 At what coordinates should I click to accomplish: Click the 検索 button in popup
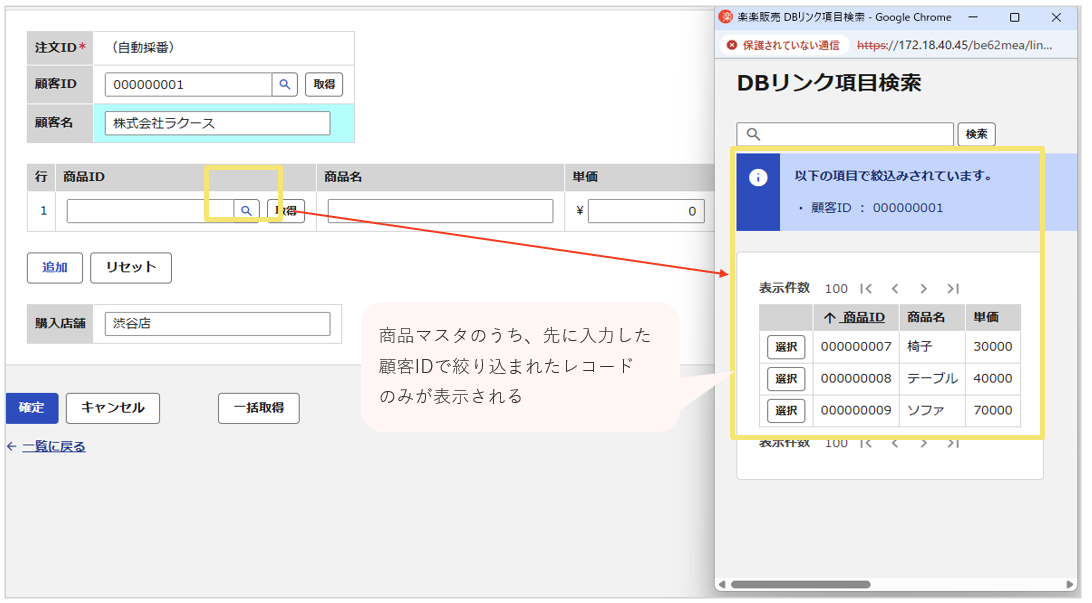[976, 134]
